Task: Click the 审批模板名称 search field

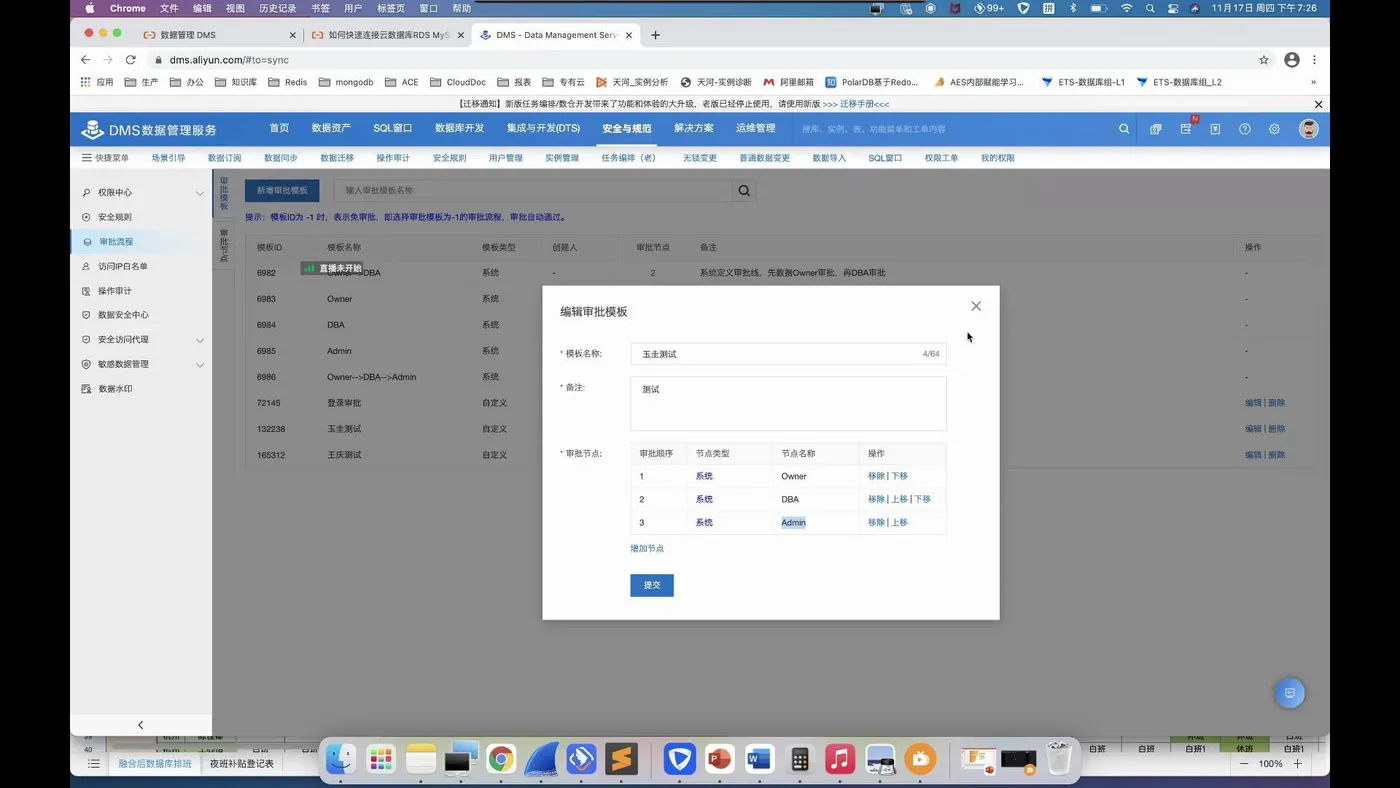Action: tap(532, 190)
